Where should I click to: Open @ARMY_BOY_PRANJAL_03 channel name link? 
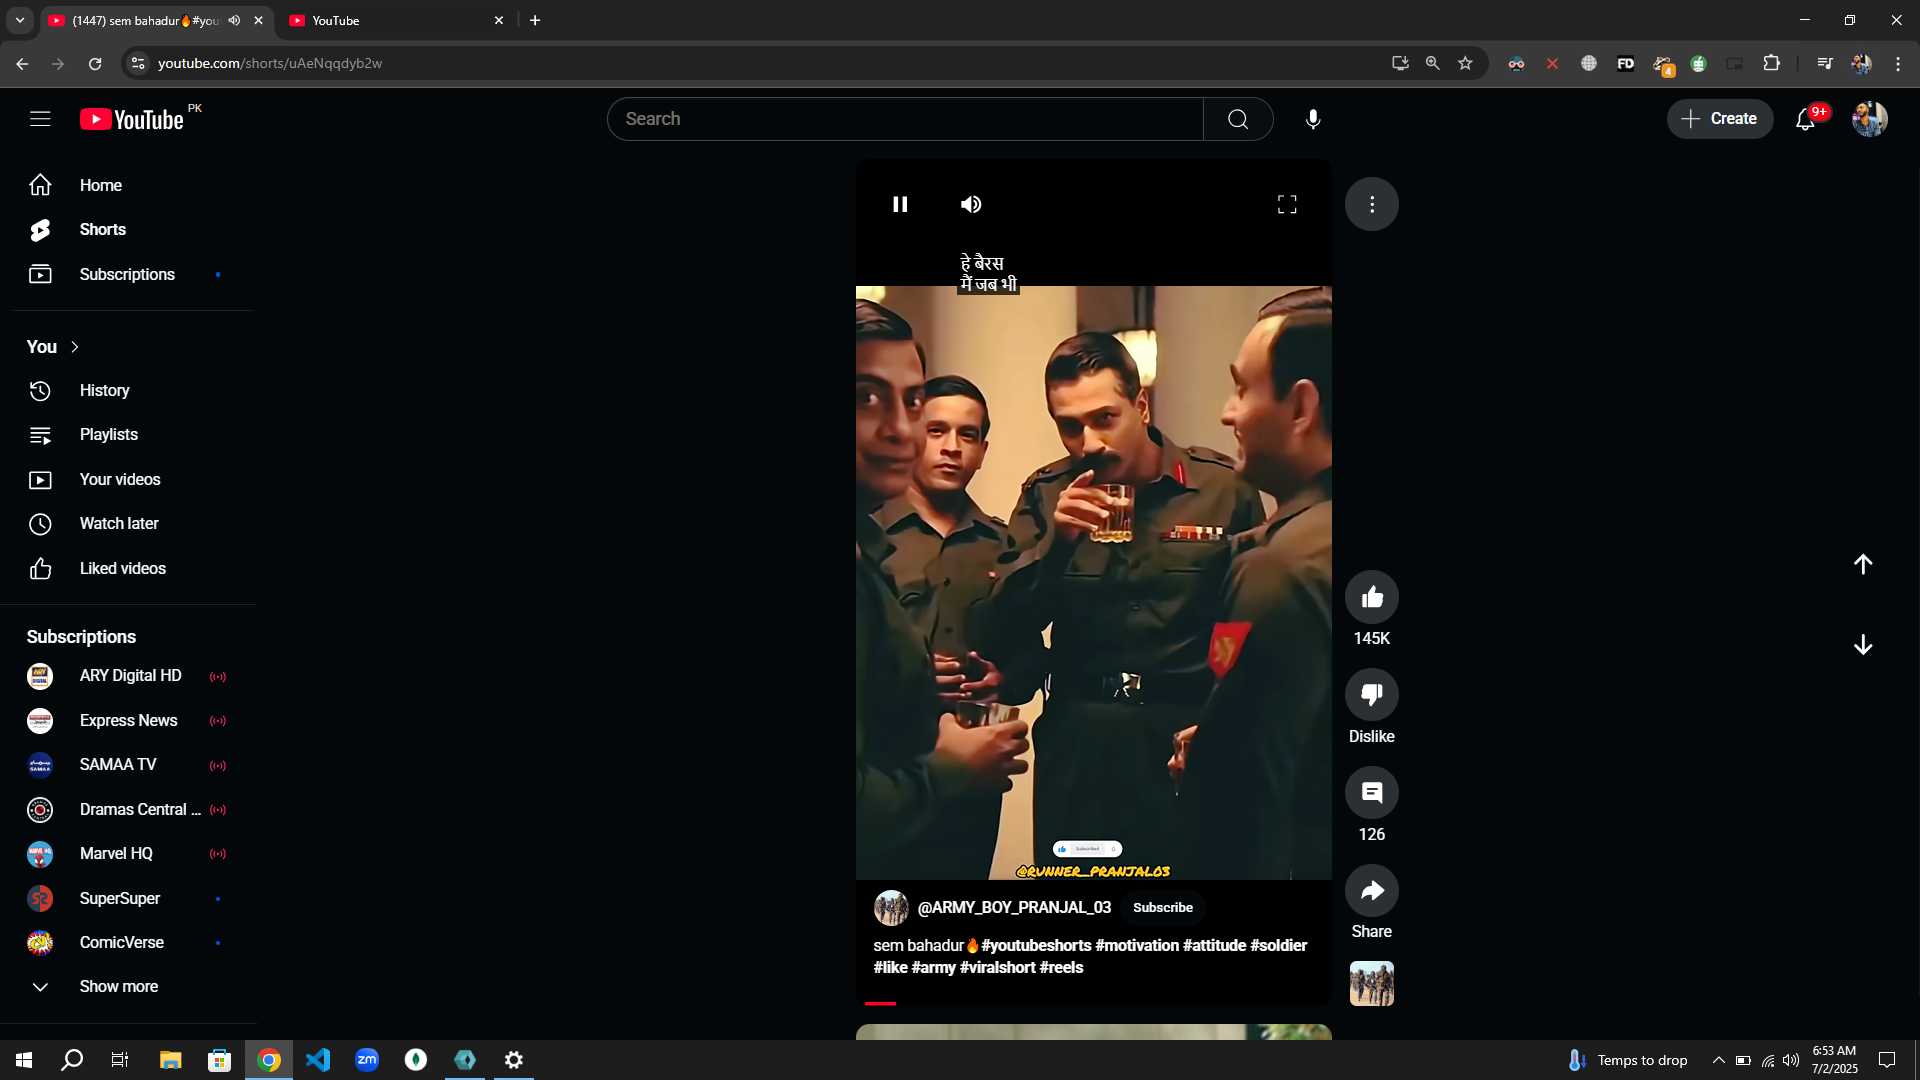[1014, 908]
